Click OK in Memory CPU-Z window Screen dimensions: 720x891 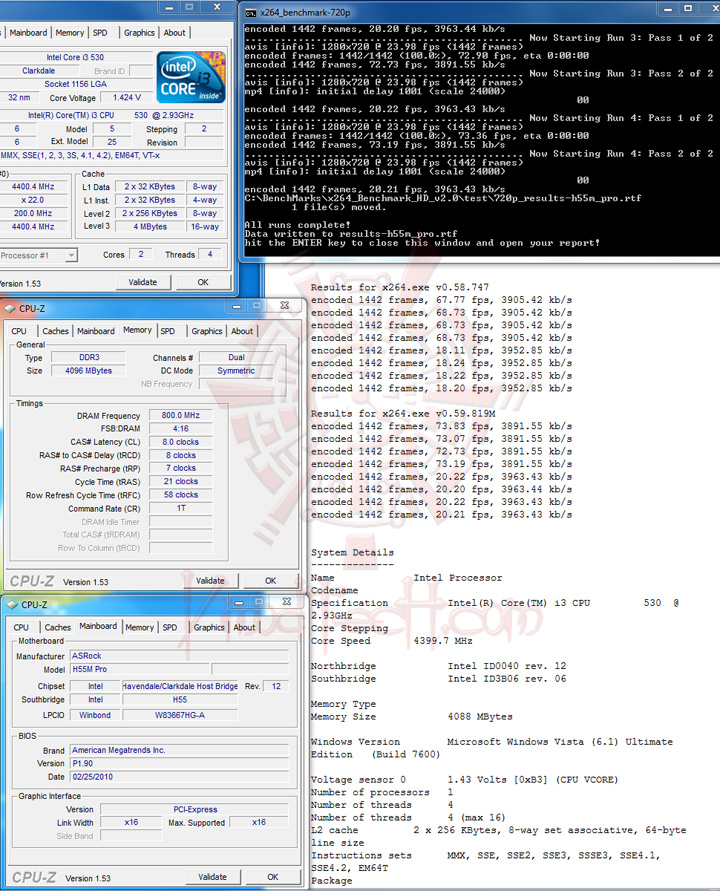[270, 581]
